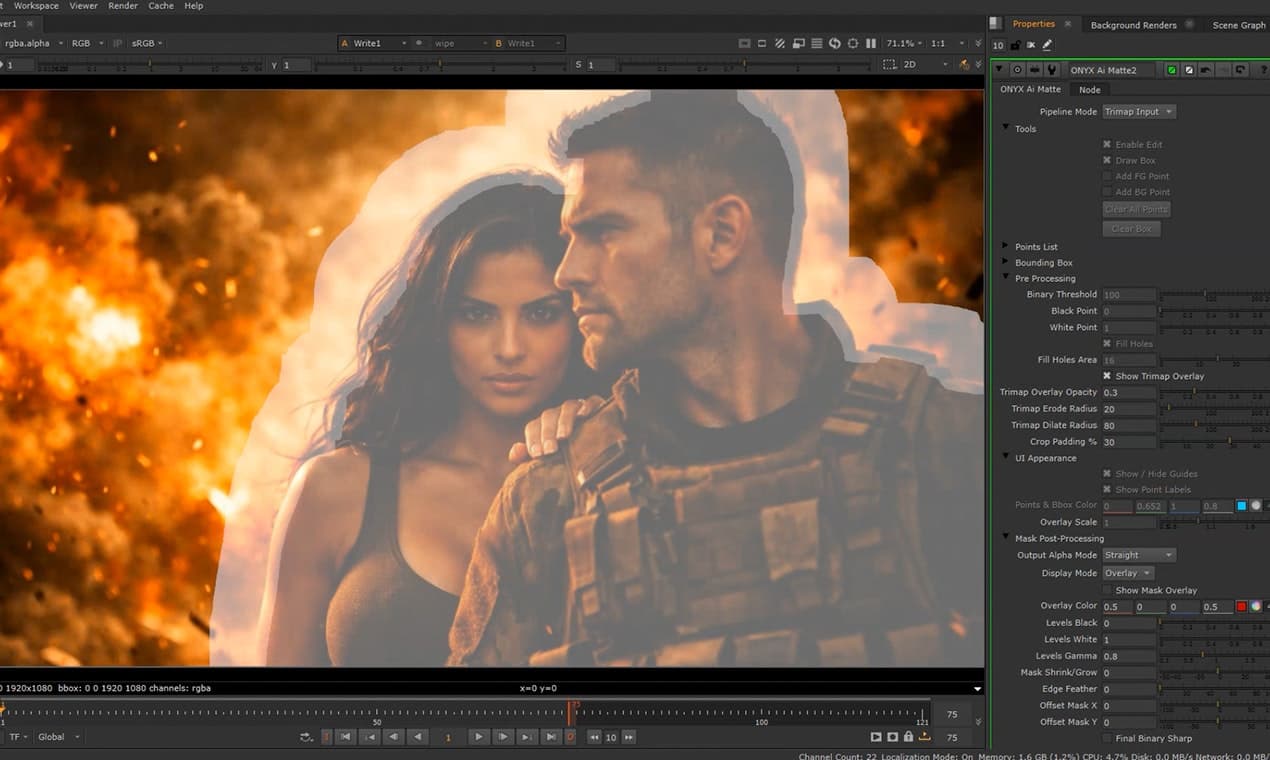Open the Workspace menu
Screen dimensions: 1270x760
35,5
